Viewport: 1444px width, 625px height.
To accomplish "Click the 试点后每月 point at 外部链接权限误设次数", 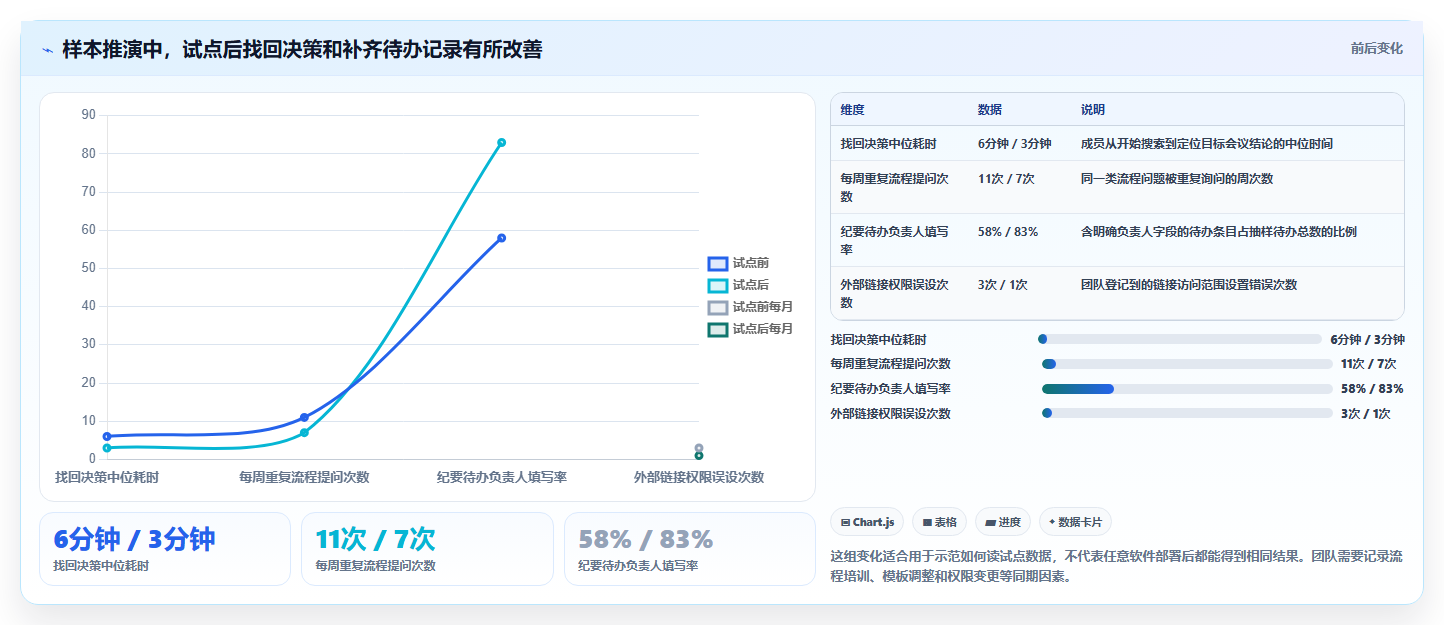I will [x=698, y=455].
